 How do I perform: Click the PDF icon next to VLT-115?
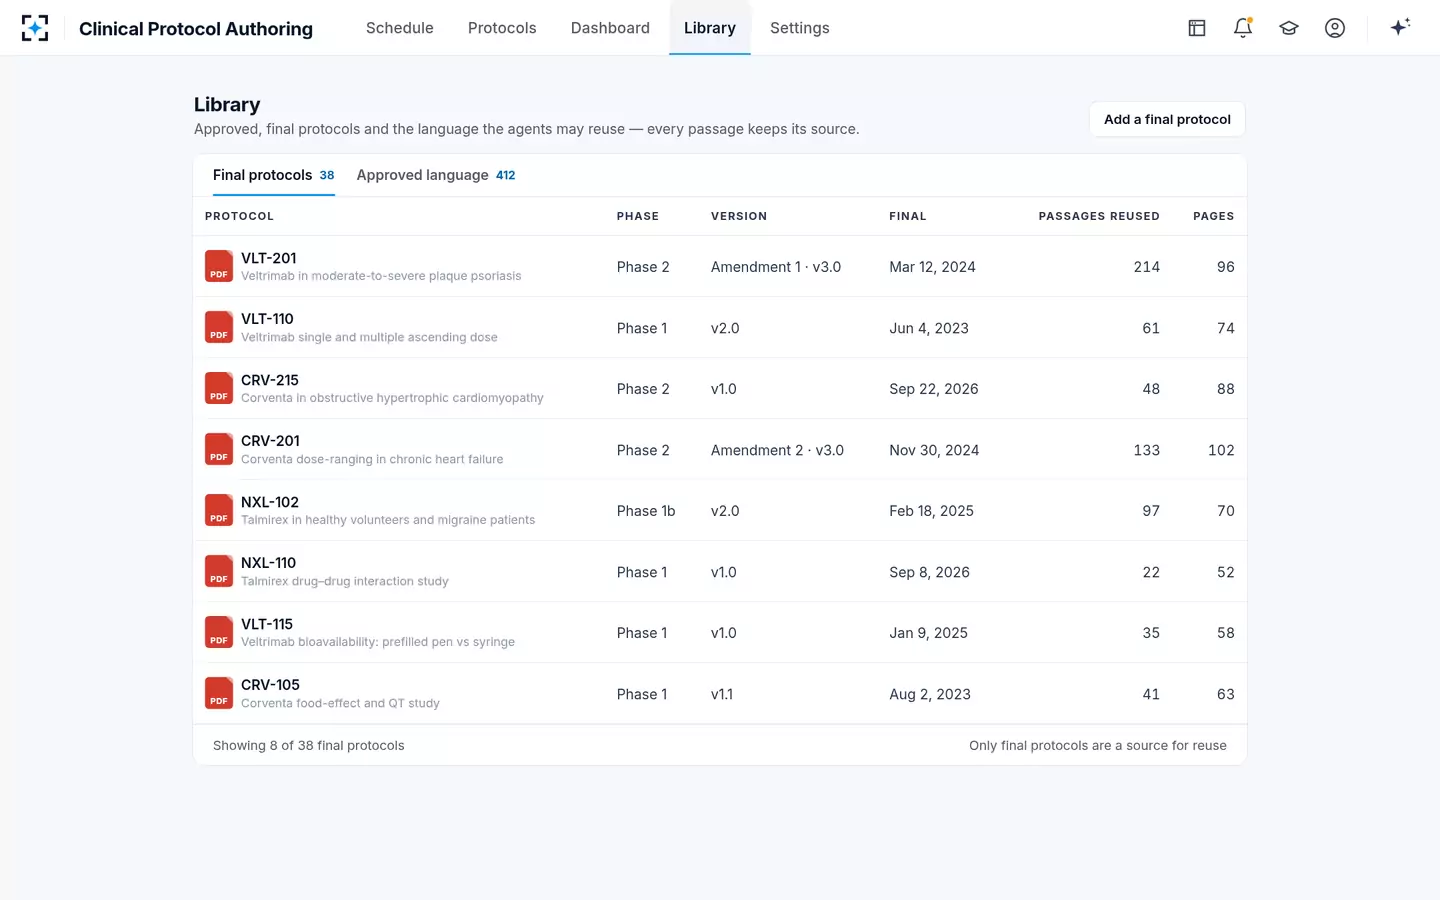point(219,632)
